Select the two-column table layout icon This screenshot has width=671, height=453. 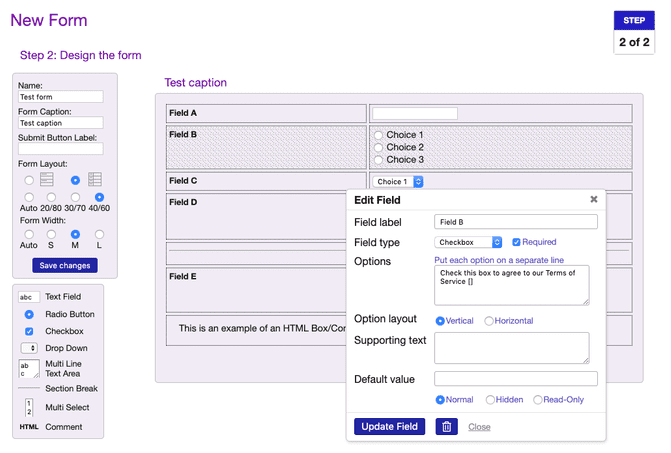point(95,179)
